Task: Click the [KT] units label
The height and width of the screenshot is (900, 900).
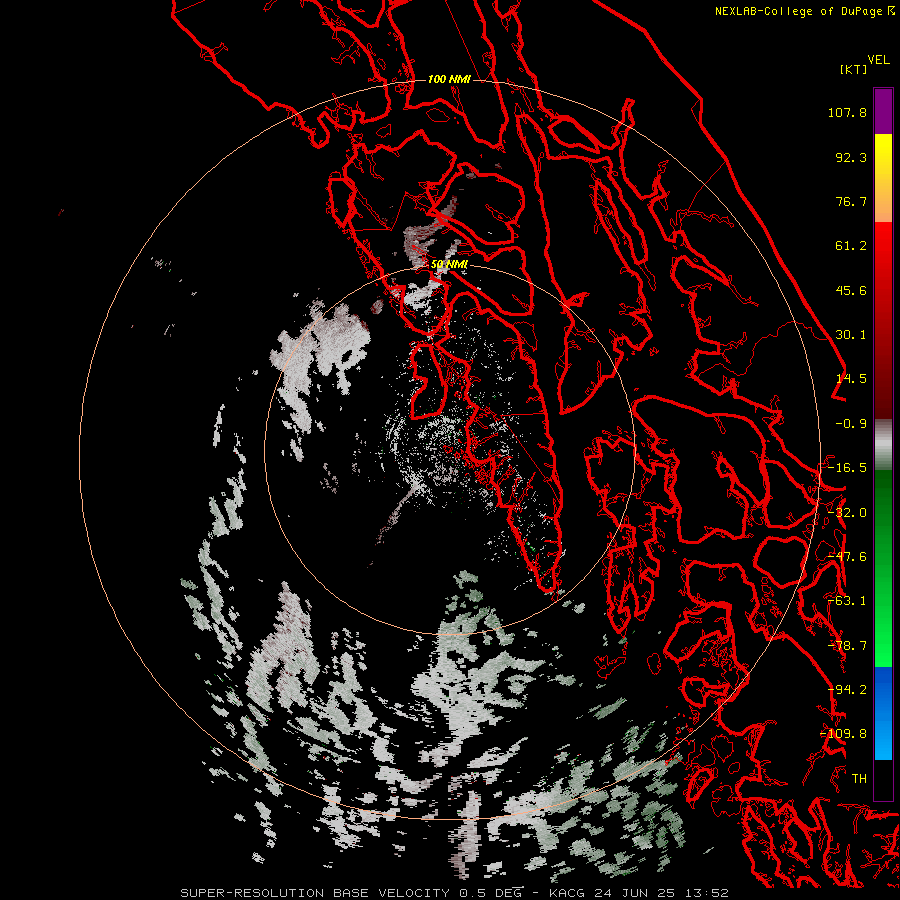Action: 854,69
